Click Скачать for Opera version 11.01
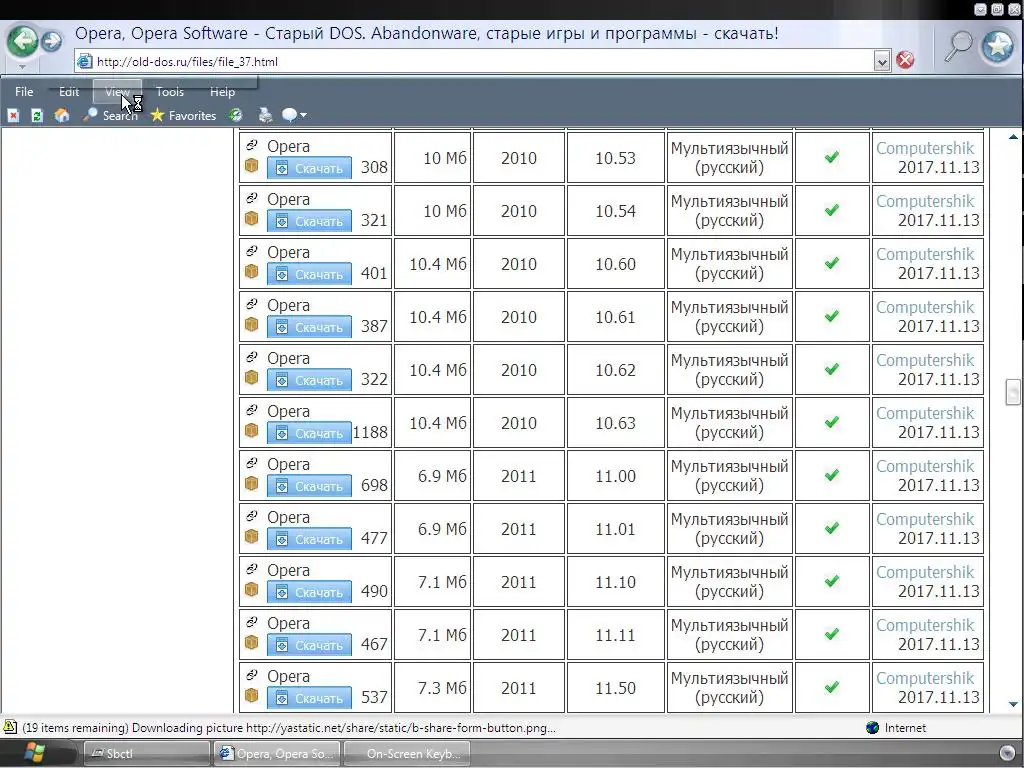 309,539
